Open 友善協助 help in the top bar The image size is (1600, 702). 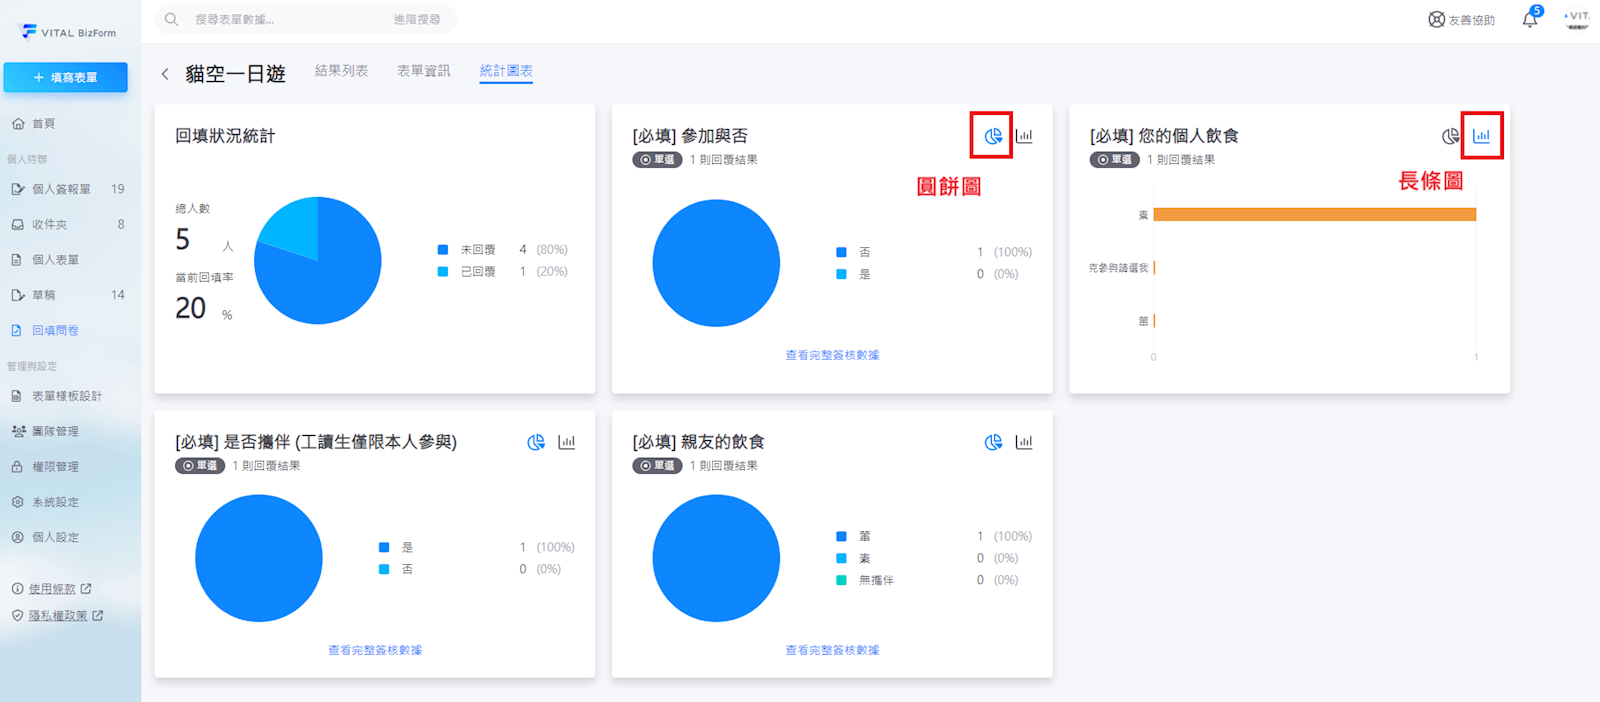click(x=1461, y=19)
